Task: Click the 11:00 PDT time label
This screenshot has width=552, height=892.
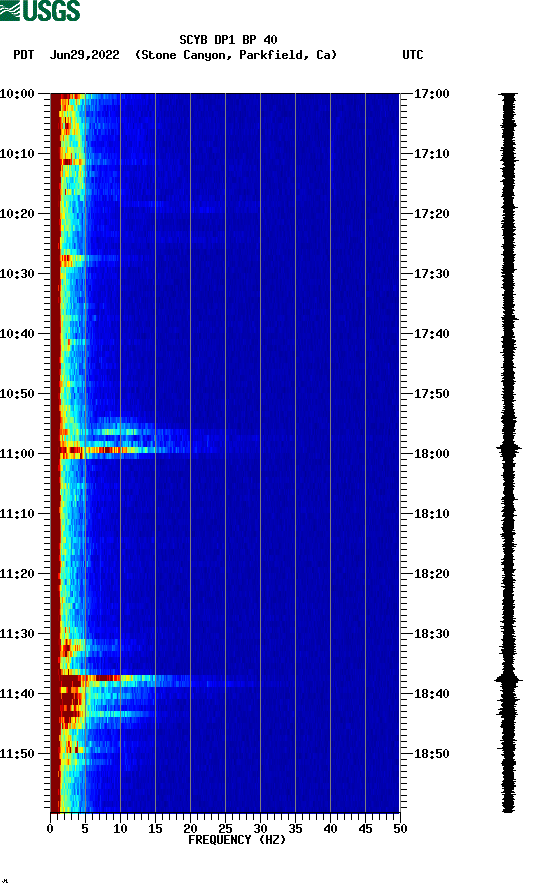Action: [x=17, y=454]
